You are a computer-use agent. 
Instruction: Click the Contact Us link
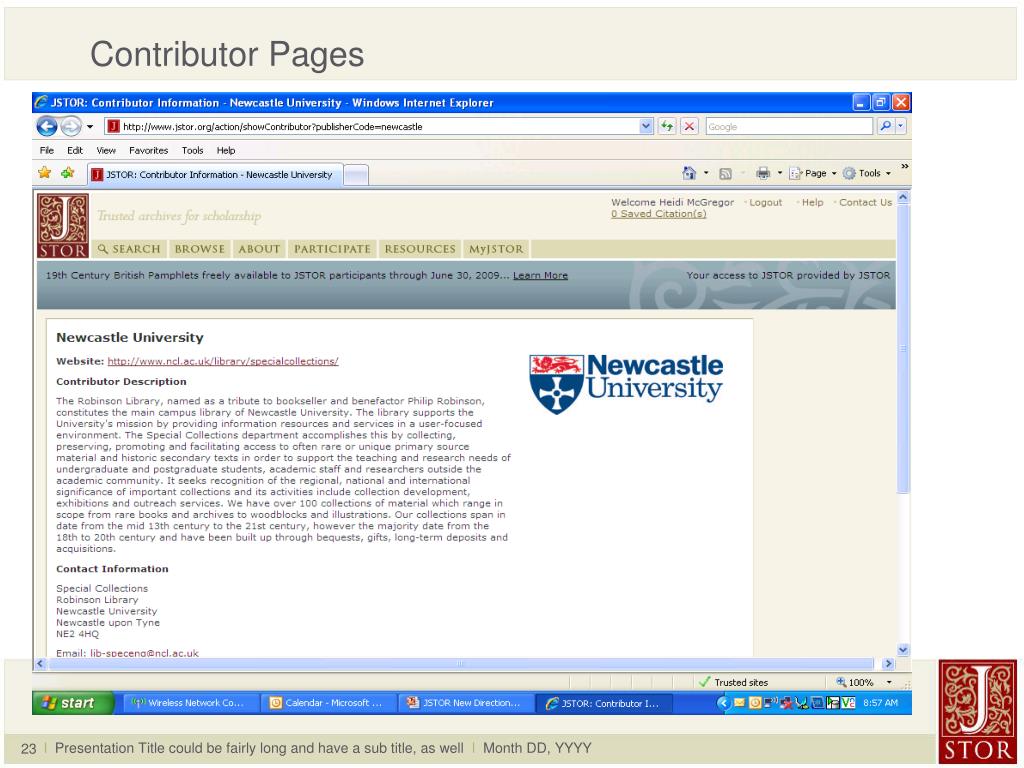pos(865,202)
